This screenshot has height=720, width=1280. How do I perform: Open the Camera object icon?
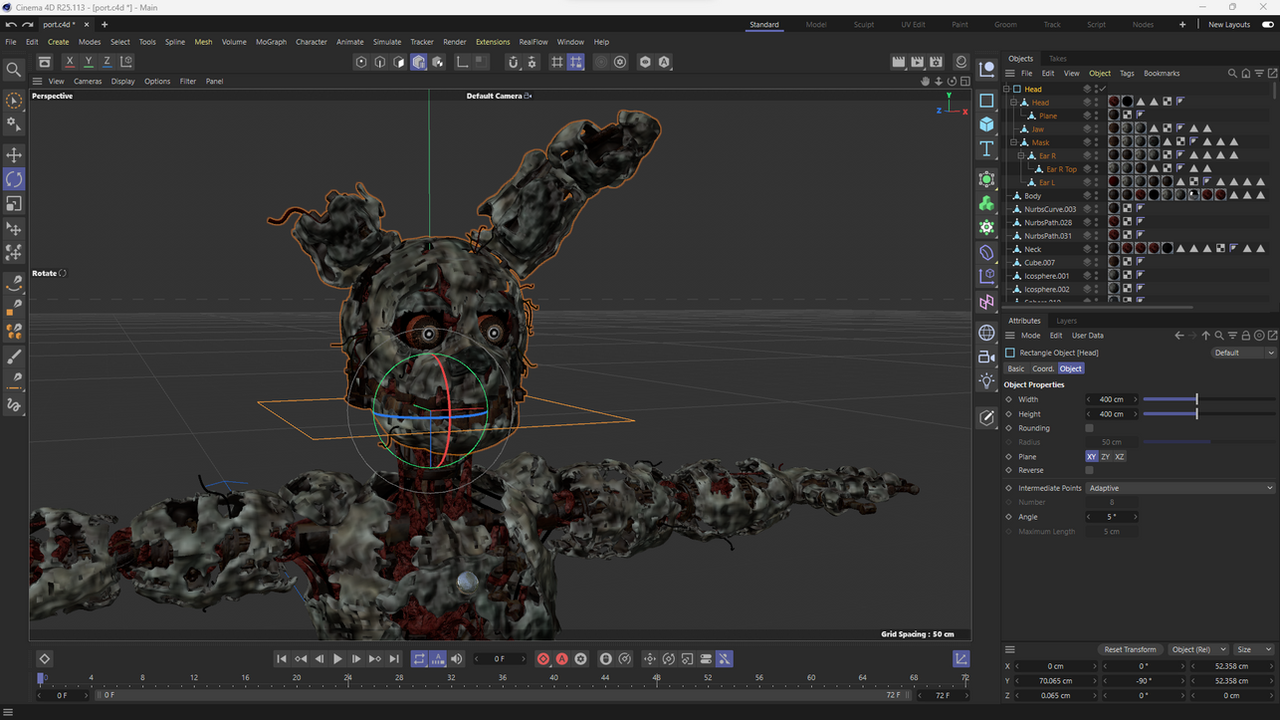987,357
